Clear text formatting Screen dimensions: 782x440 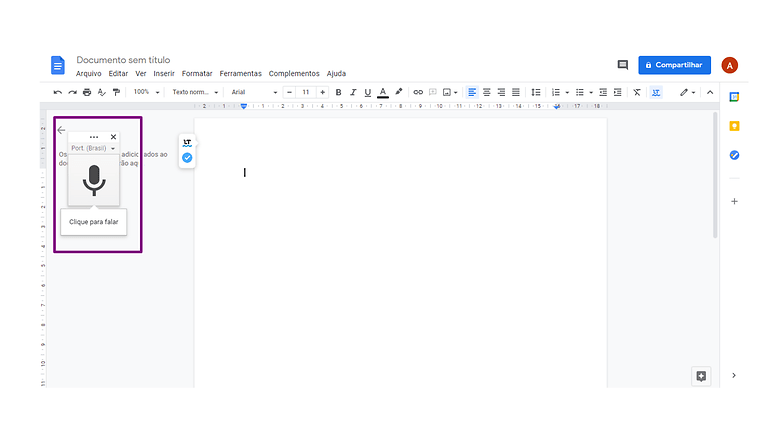637,92
